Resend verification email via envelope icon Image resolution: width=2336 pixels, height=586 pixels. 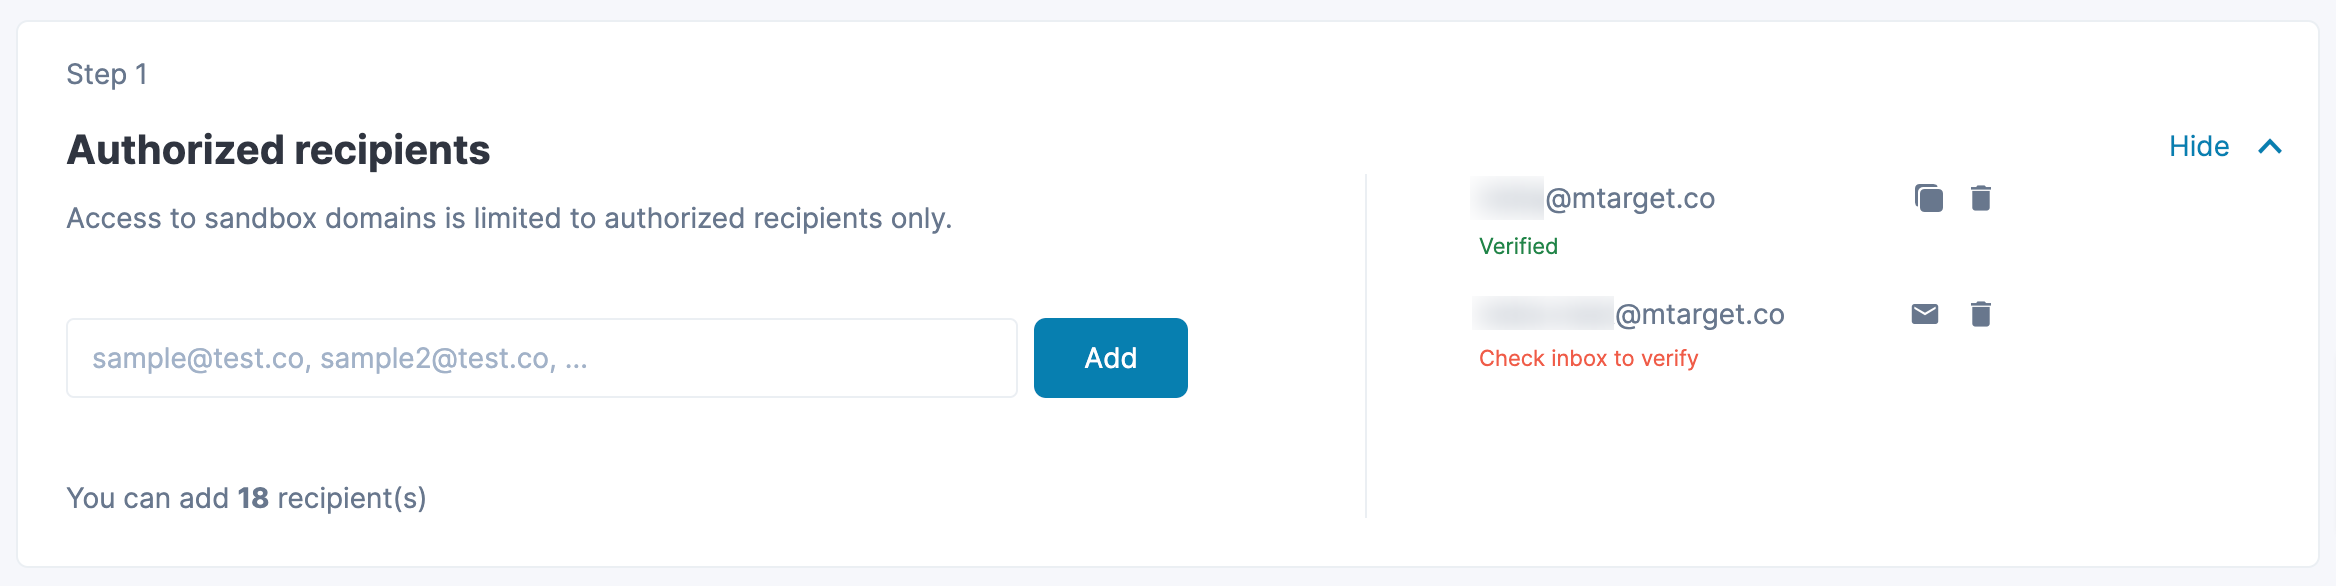pyautogui.click(x=1925, y=314)
